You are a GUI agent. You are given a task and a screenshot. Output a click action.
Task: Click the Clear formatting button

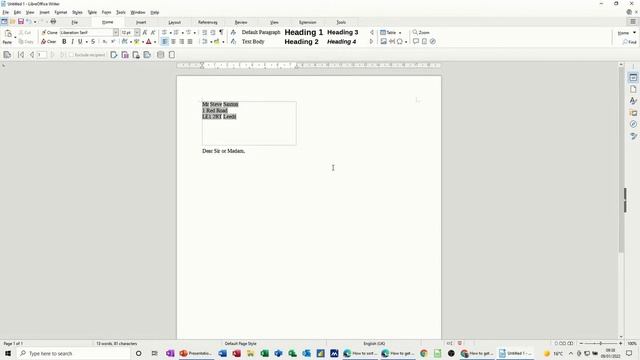click(49, 42)
